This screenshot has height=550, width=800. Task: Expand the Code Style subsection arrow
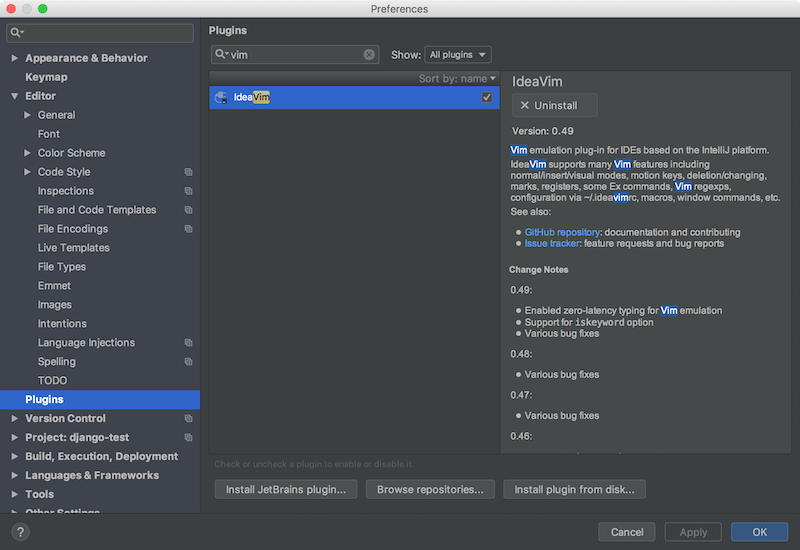click(x=28, y=172)
